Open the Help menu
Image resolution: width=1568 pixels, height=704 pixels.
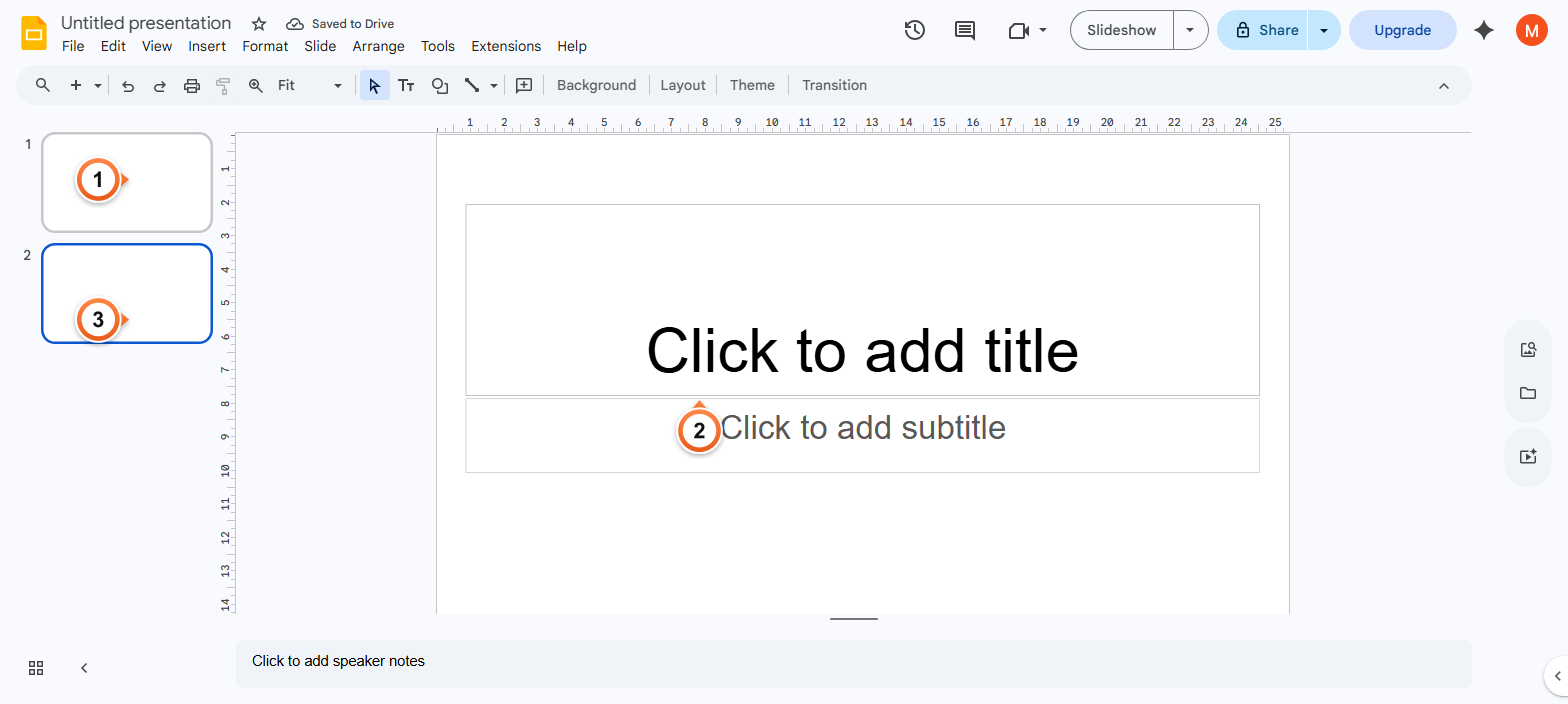coord(572,46)
